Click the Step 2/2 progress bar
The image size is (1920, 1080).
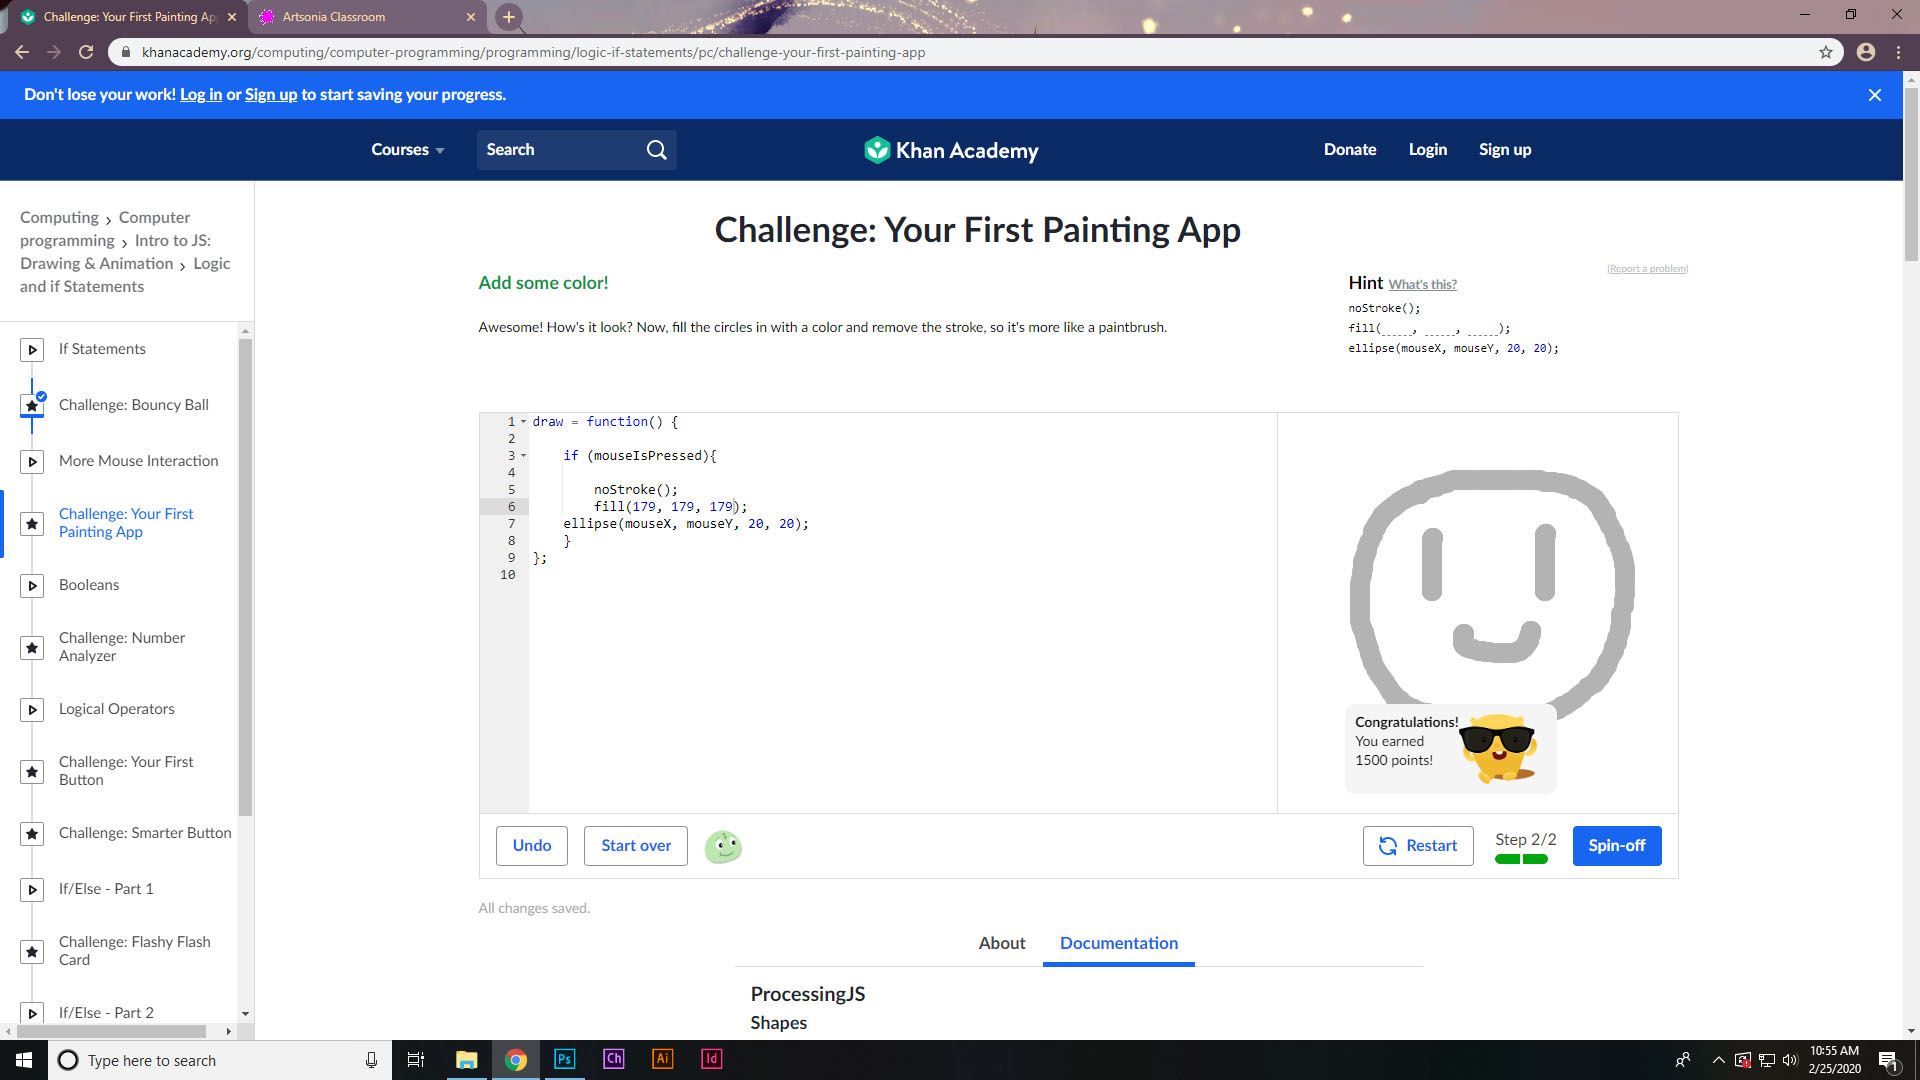[x=1521, y=859]
